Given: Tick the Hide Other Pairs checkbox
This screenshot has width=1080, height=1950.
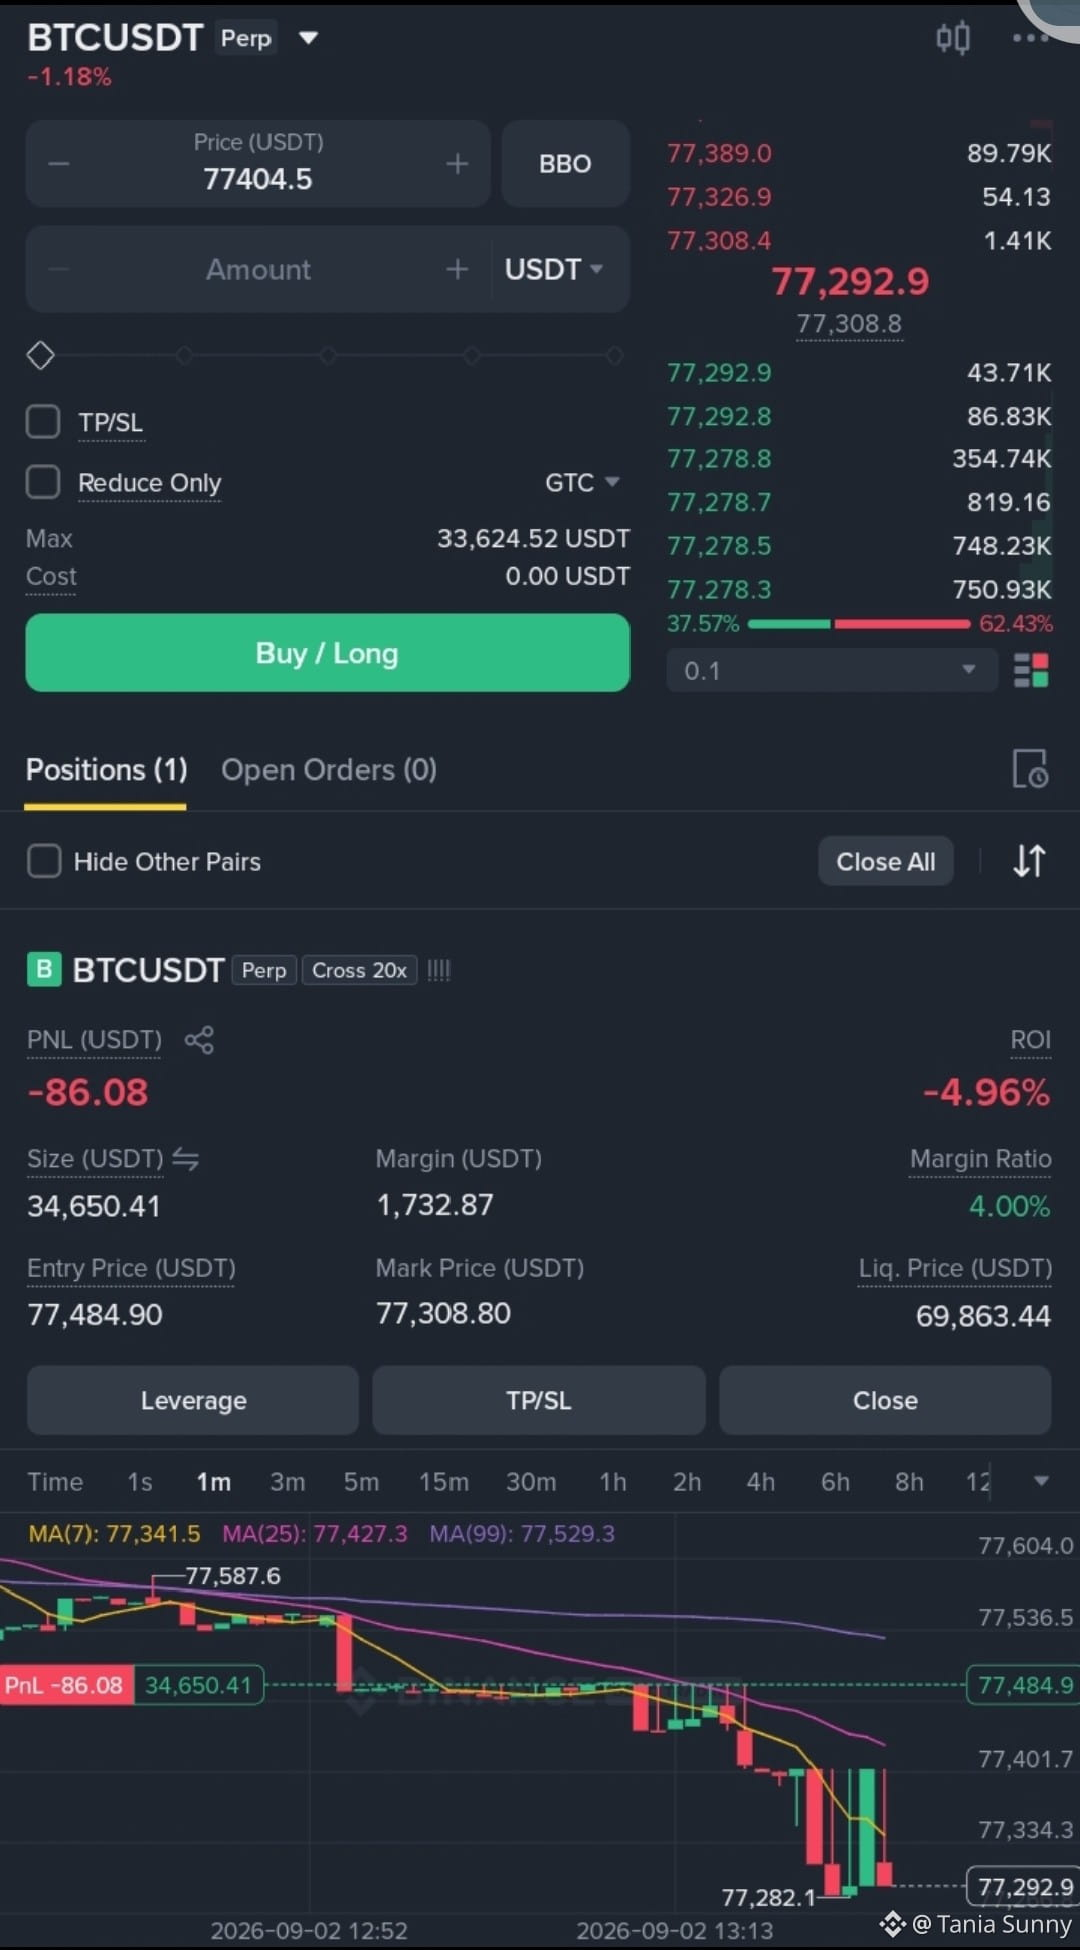Looking at the screenshot, I should tap(44, 861).
